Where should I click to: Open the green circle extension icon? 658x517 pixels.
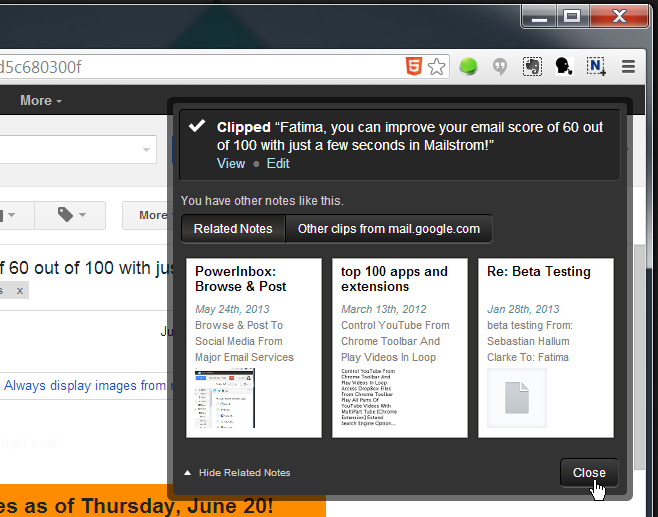468,66
